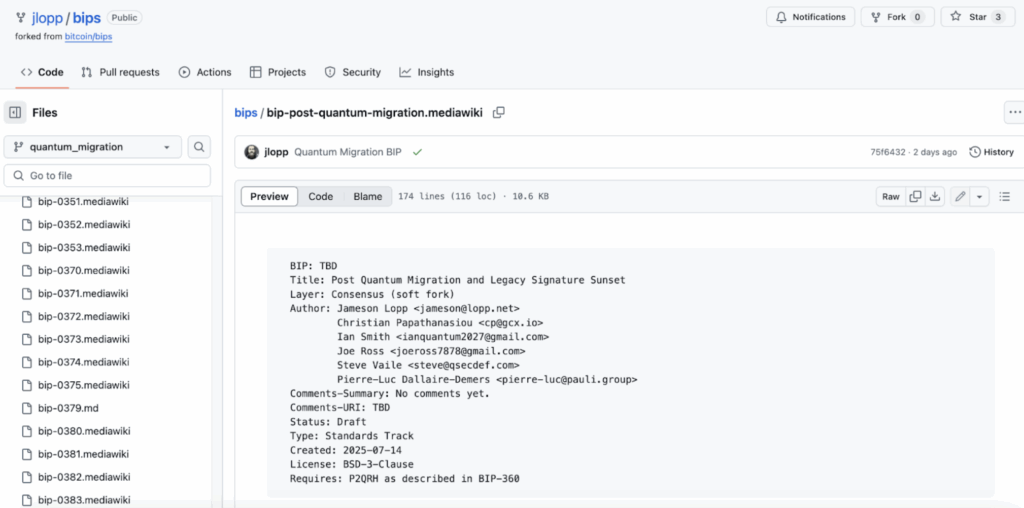Open the Insights tab
The image size is (1024, 508).
coord(426,72)
